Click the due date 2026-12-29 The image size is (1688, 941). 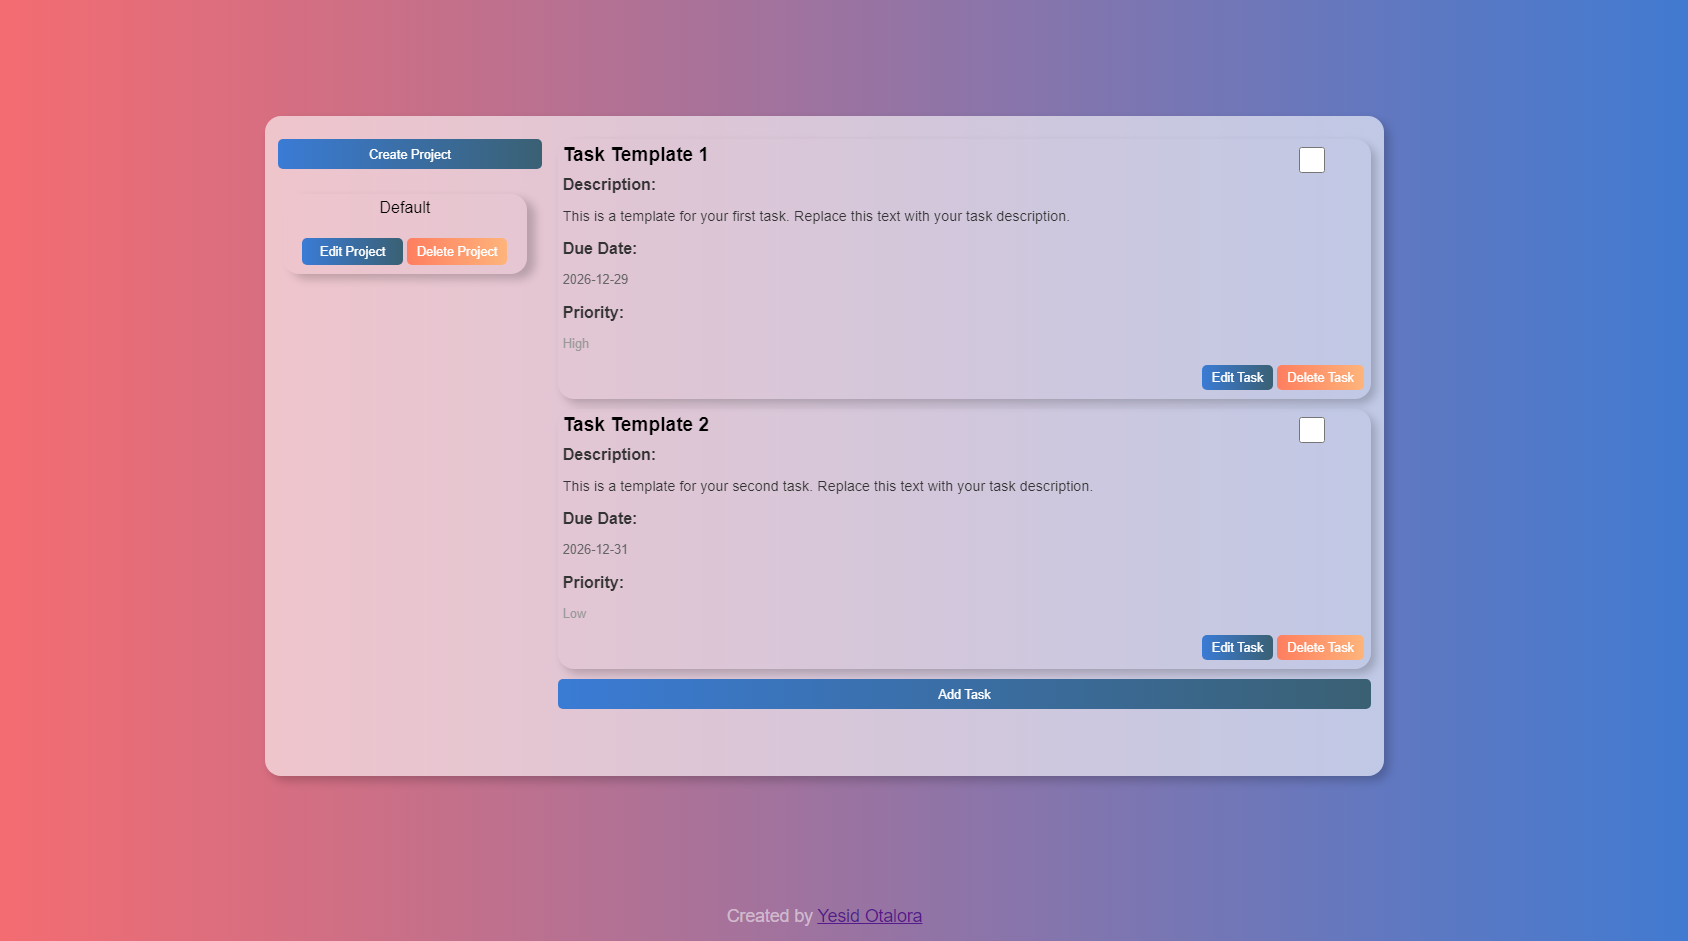click(x=595, y=279)
